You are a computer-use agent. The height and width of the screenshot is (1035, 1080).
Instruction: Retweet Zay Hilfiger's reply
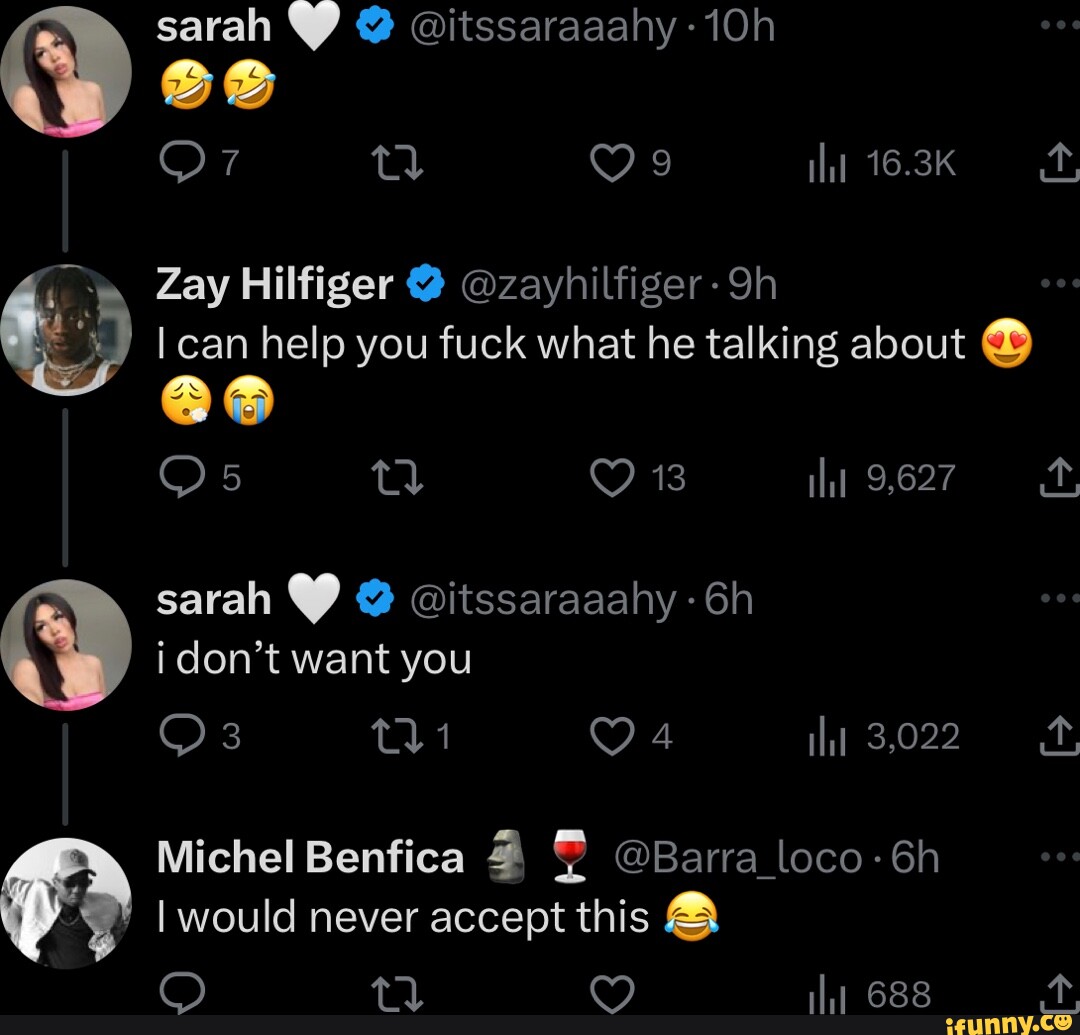point(387,478)
